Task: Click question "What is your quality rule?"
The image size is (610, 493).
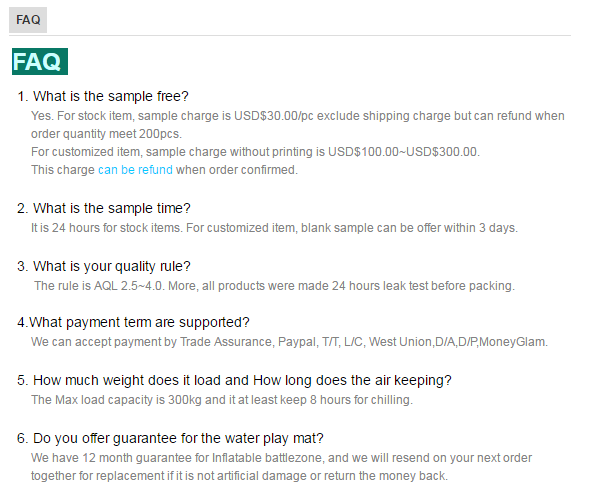Action: tap(111, 266)
